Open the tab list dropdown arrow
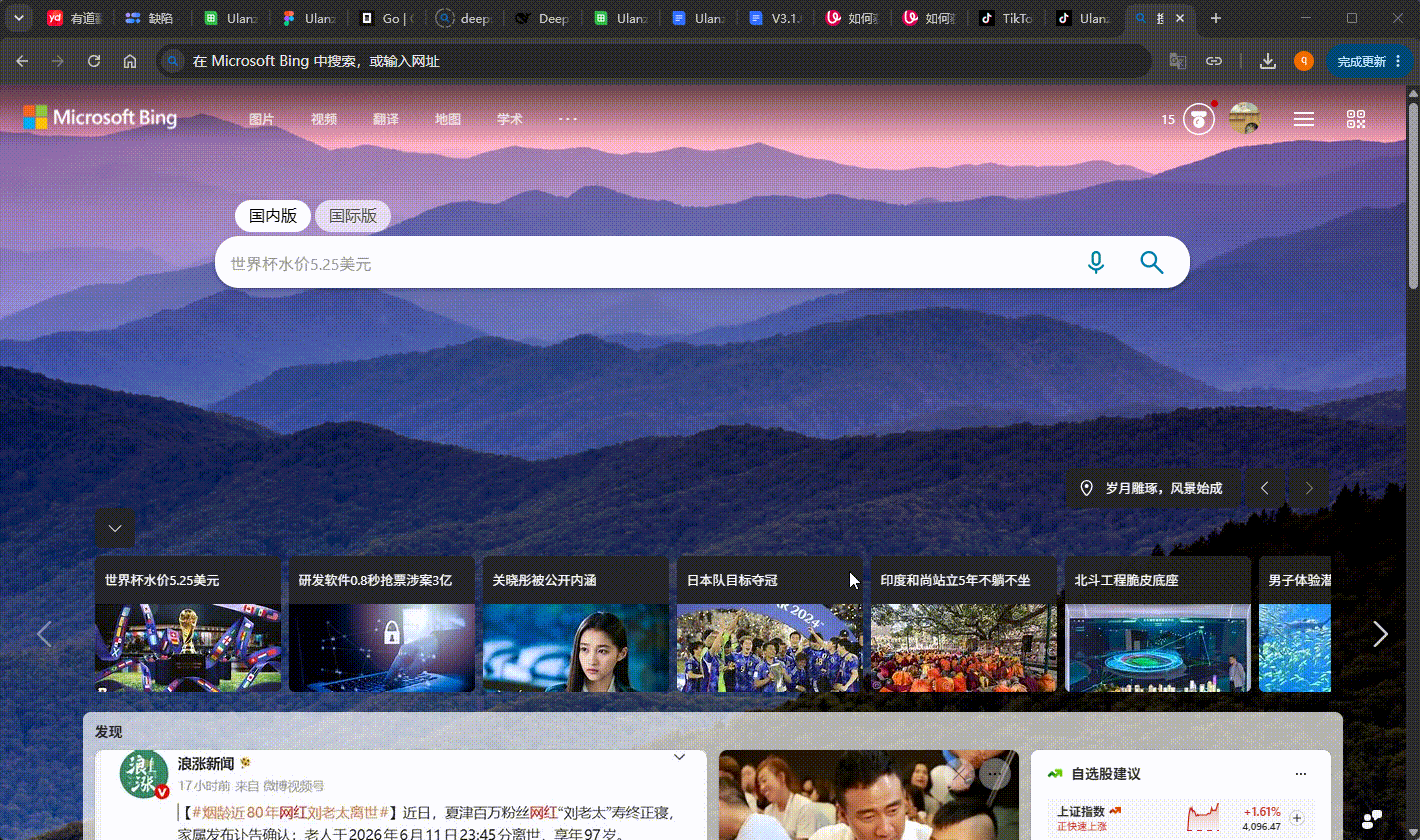 (x=18, y=18)
